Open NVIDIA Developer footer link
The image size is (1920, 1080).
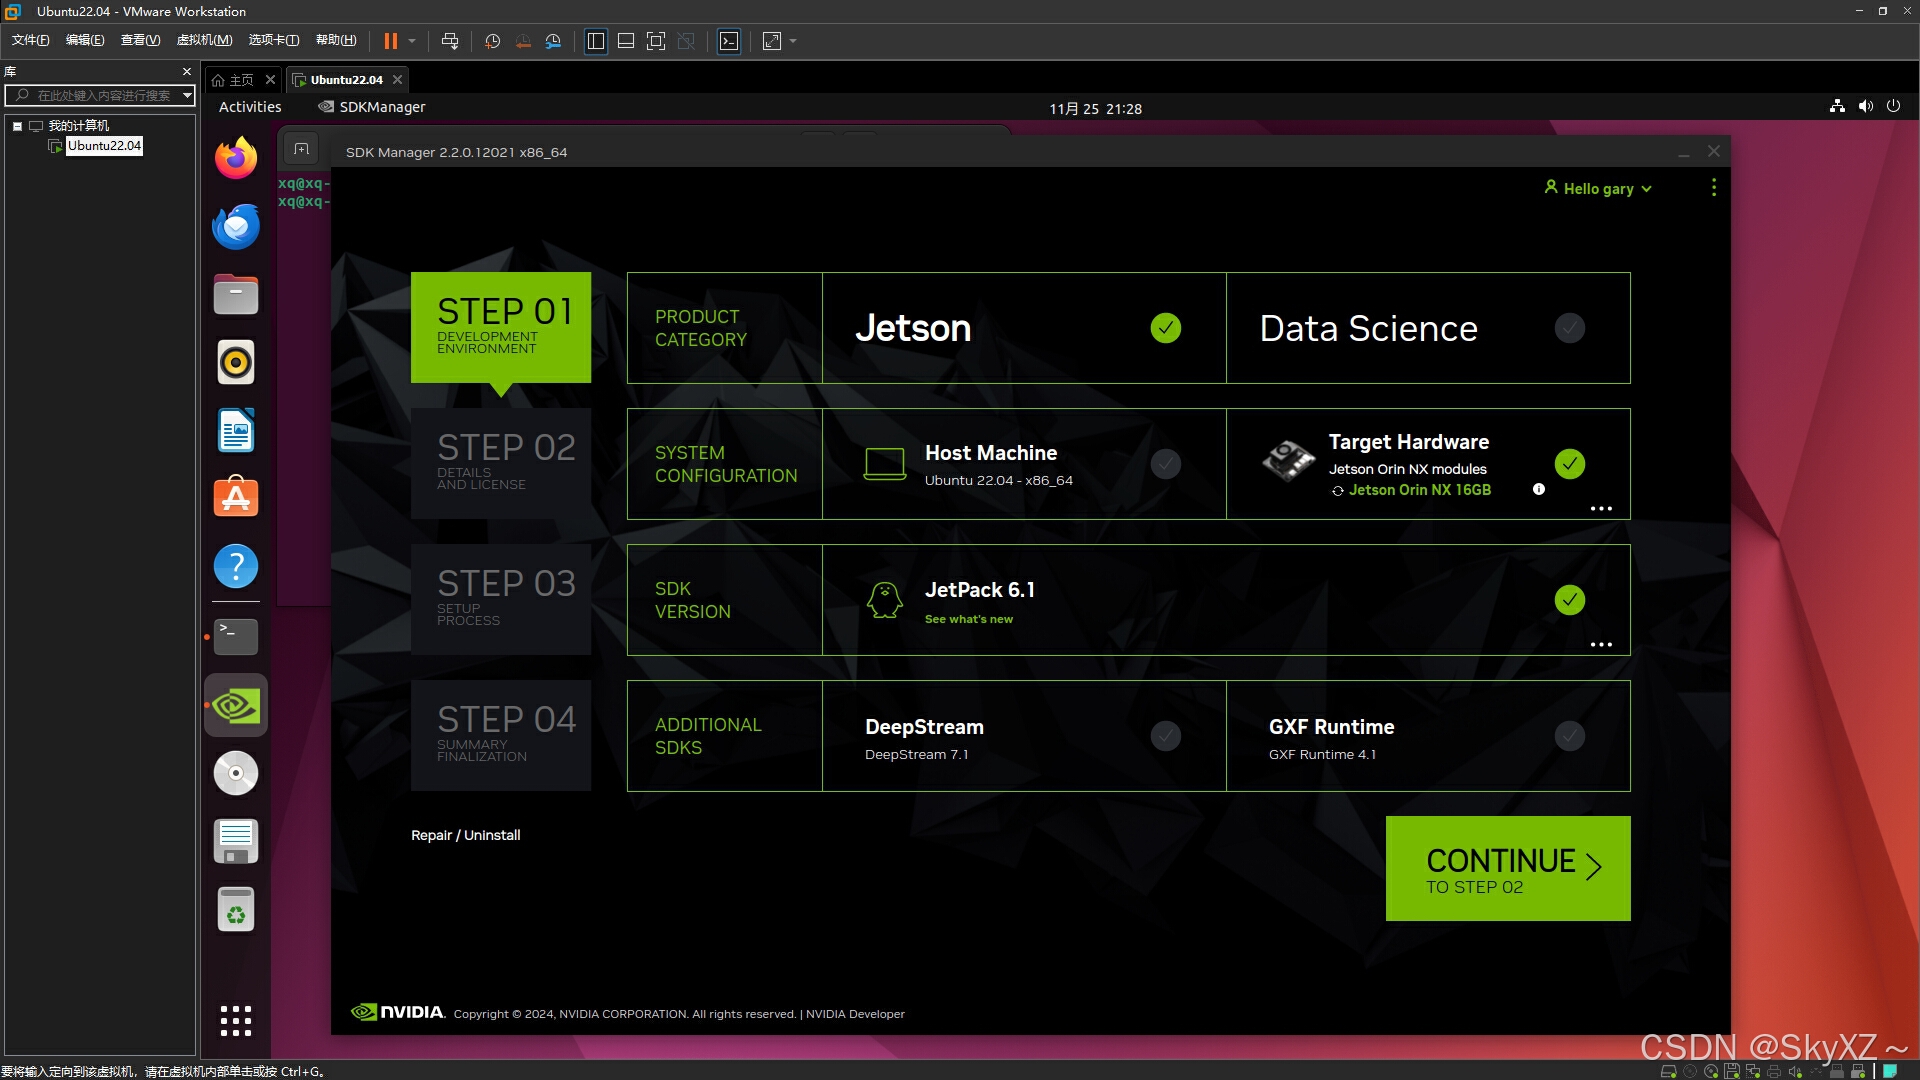point(855,1014)
